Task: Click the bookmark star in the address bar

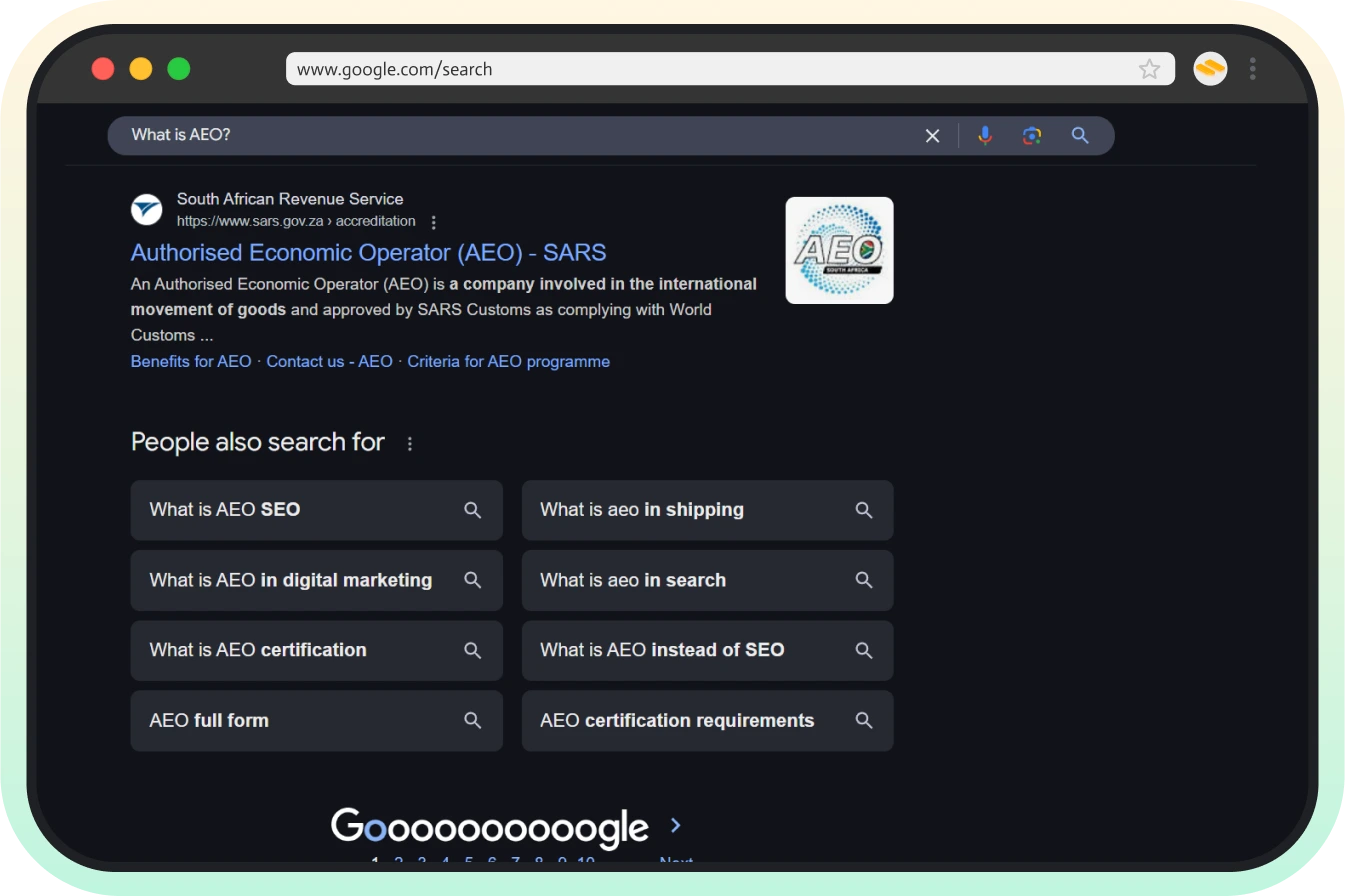Action: [x=1149, y=68]
